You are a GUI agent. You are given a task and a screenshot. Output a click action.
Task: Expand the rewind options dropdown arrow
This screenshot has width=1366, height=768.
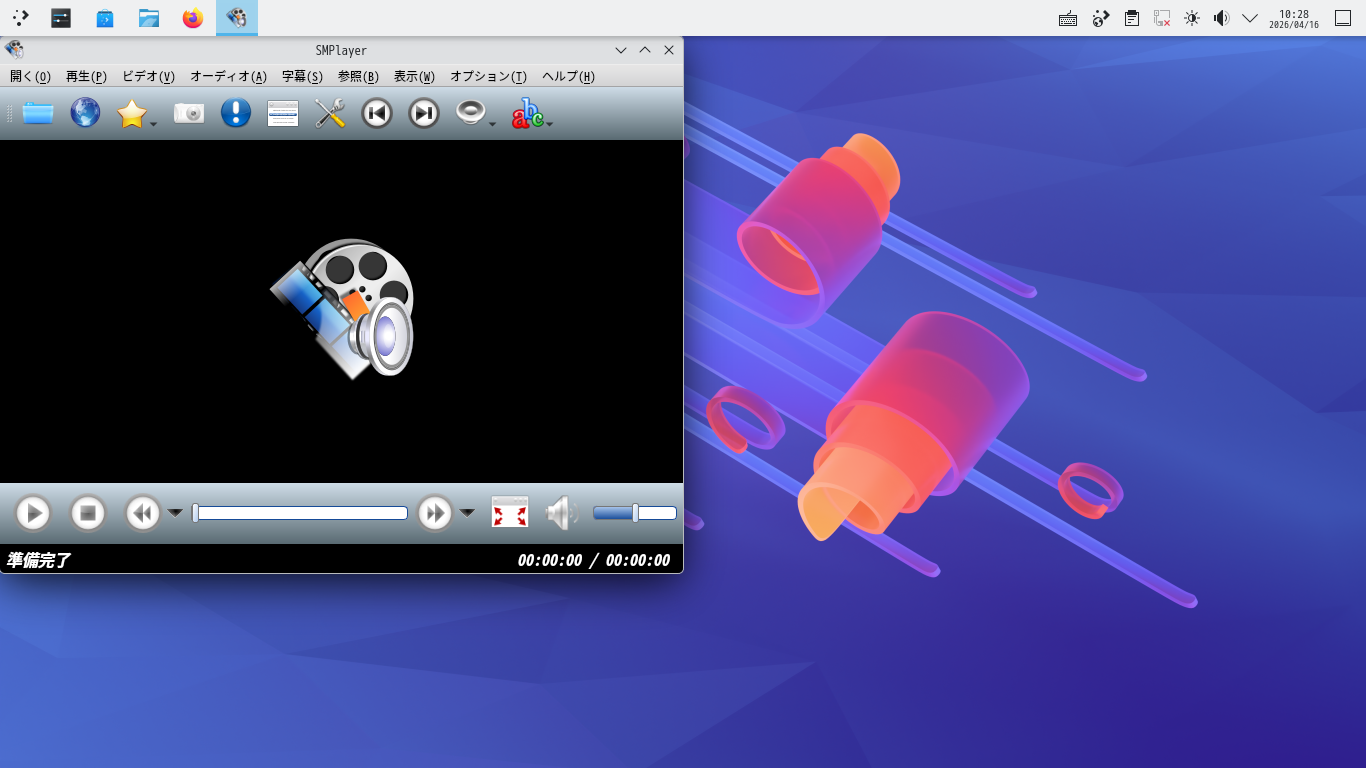pyautogui.click(x=175, y=513)
